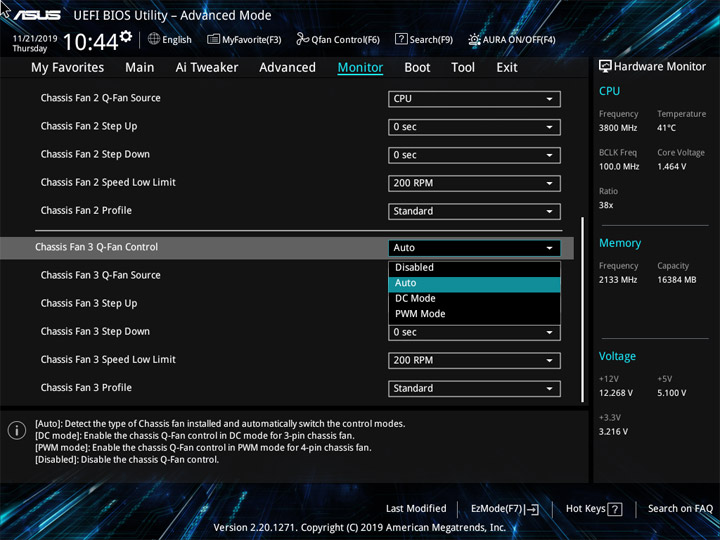
Task: Open Hot Keys help
Action: coord(594,509)
